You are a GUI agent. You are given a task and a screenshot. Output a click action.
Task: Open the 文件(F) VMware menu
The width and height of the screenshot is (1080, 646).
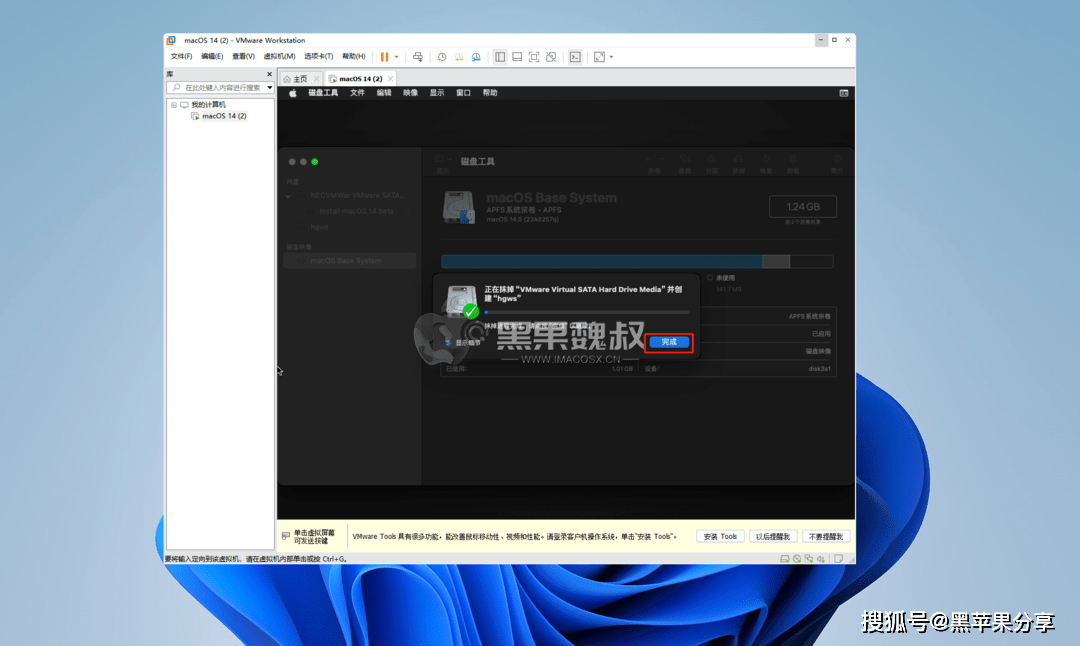[x=181, y=56]
